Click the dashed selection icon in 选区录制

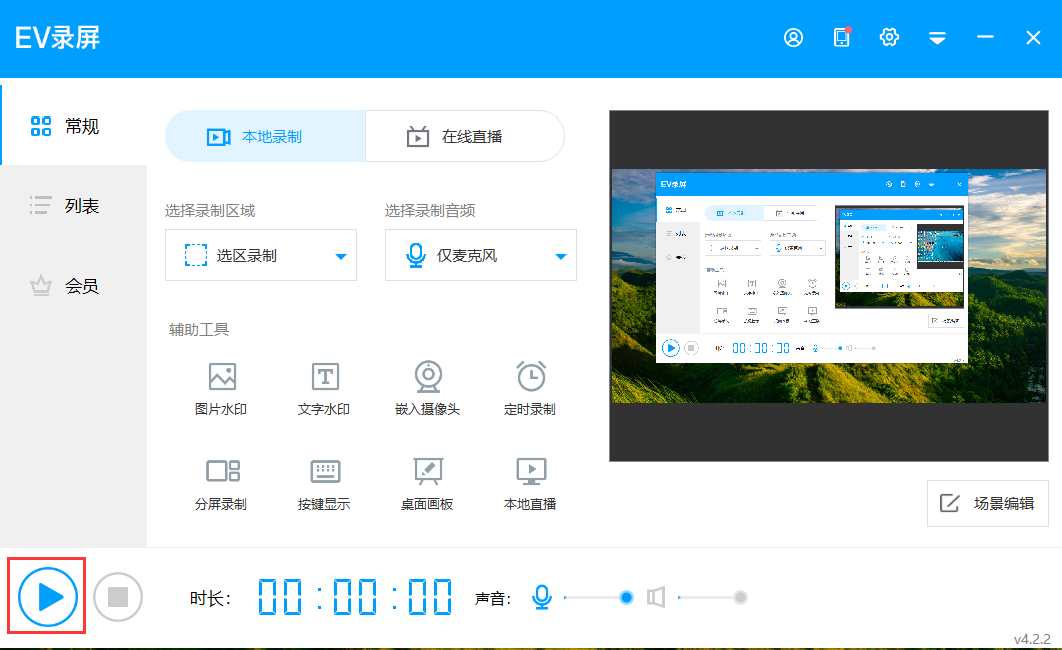pos(196,255)
